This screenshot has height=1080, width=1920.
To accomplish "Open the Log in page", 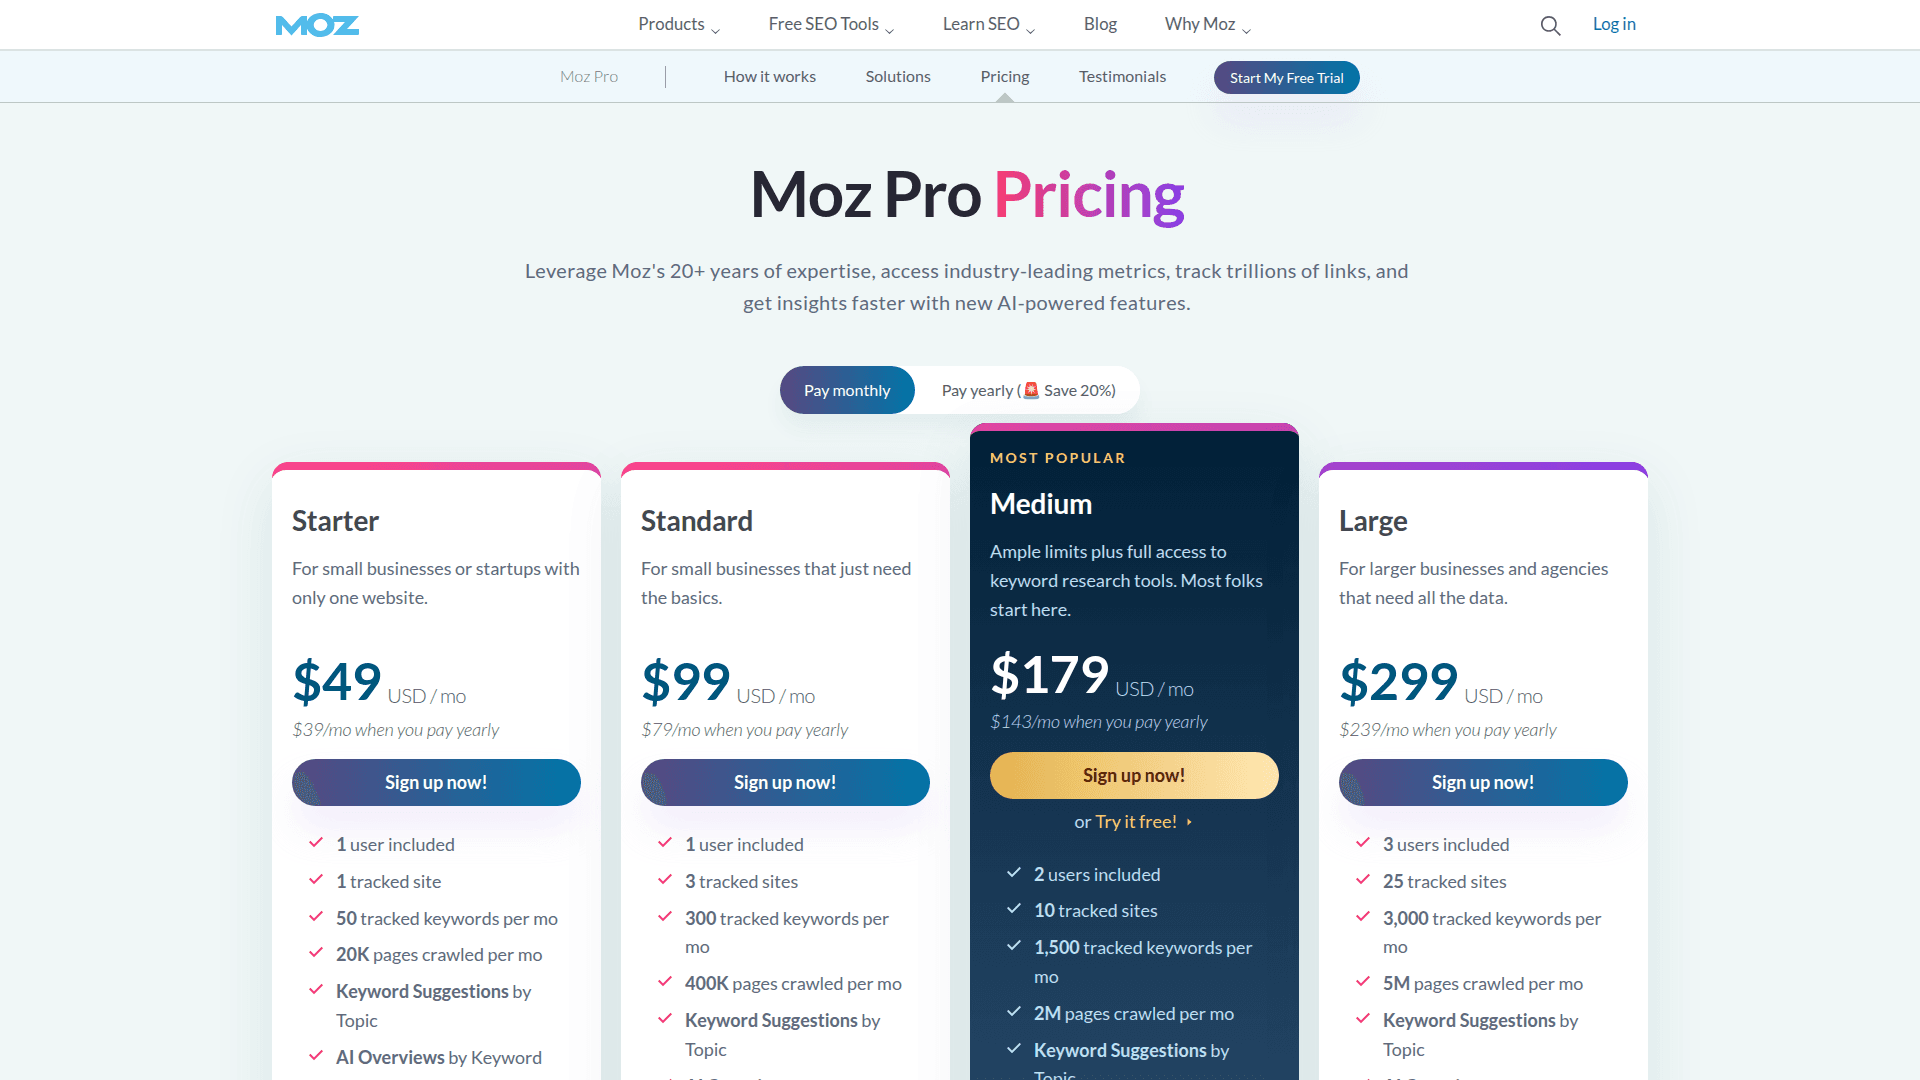I will click(1614, 23).
